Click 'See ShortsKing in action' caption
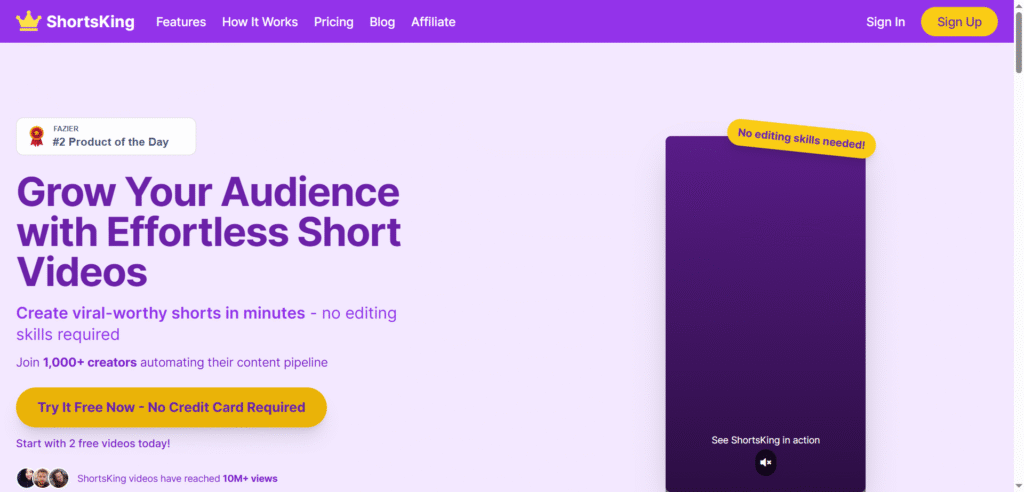The image size is (1024, 492). [765, 440]
